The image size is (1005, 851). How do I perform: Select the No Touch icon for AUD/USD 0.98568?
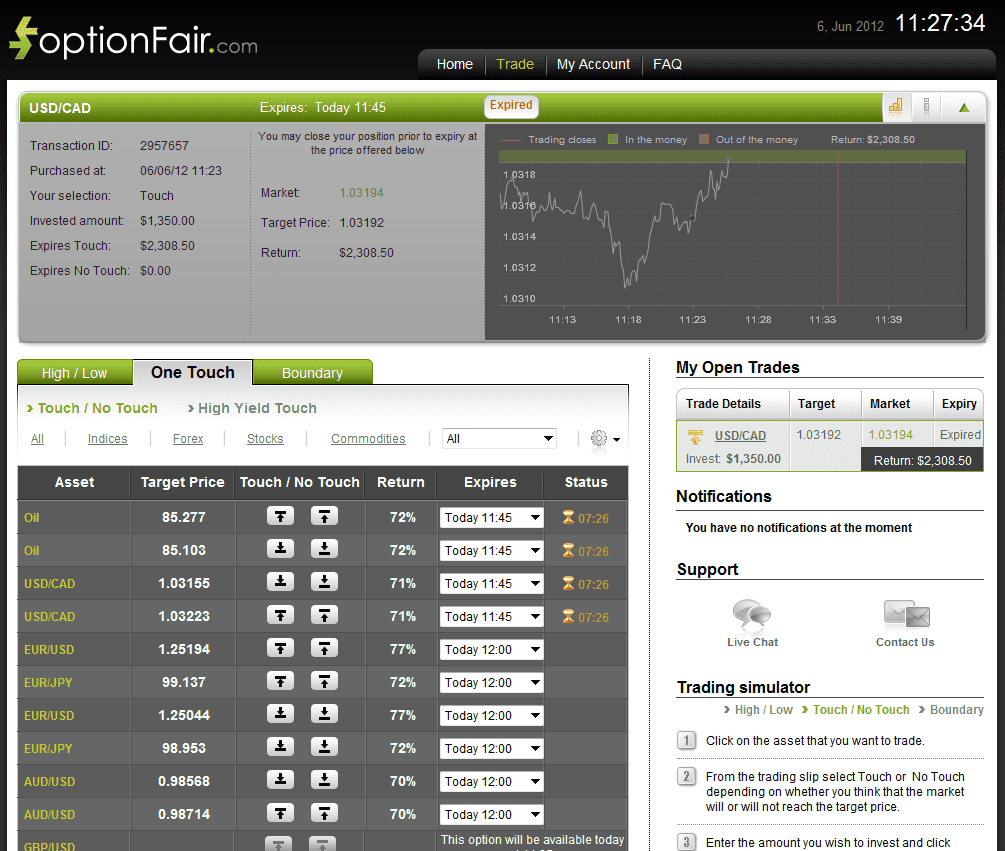323,781
